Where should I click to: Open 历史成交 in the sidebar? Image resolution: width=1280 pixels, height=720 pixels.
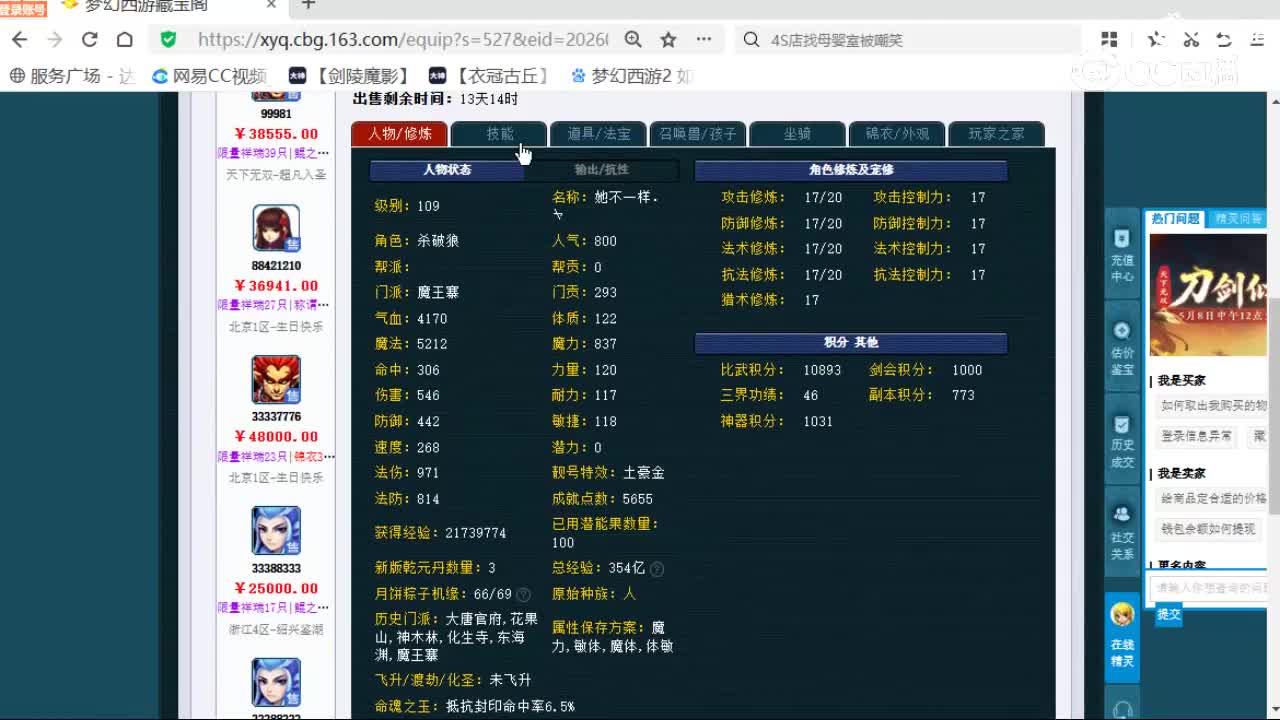click(x=1122, y=441)
